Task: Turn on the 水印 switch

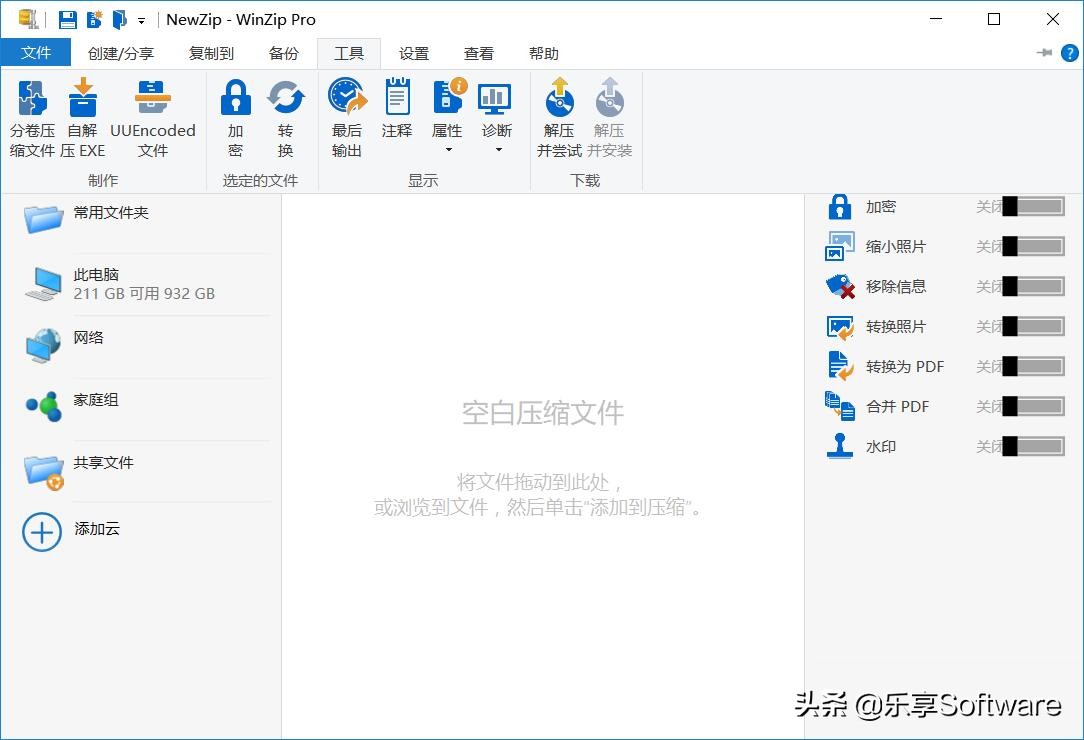Action: pyautogui.click(x=1035, y=447)
